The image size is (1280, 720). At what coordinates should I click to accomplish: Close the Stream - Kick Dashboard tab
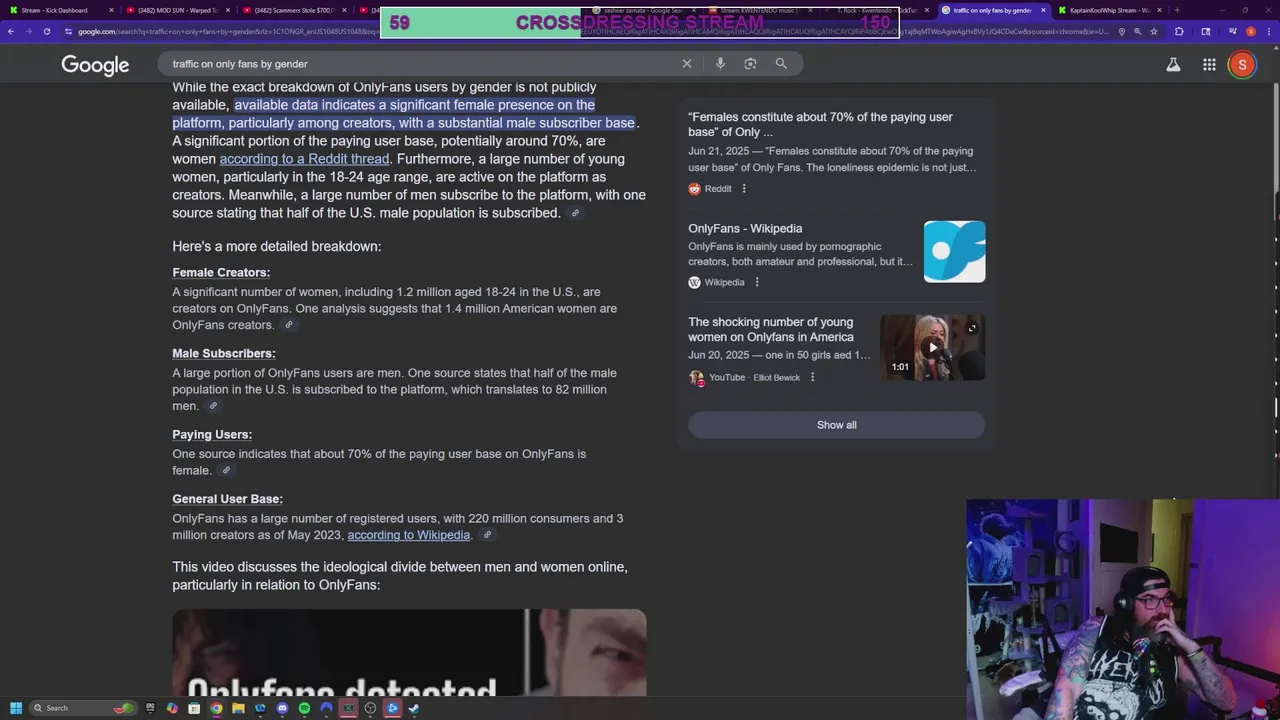click(x=111, y=10)
